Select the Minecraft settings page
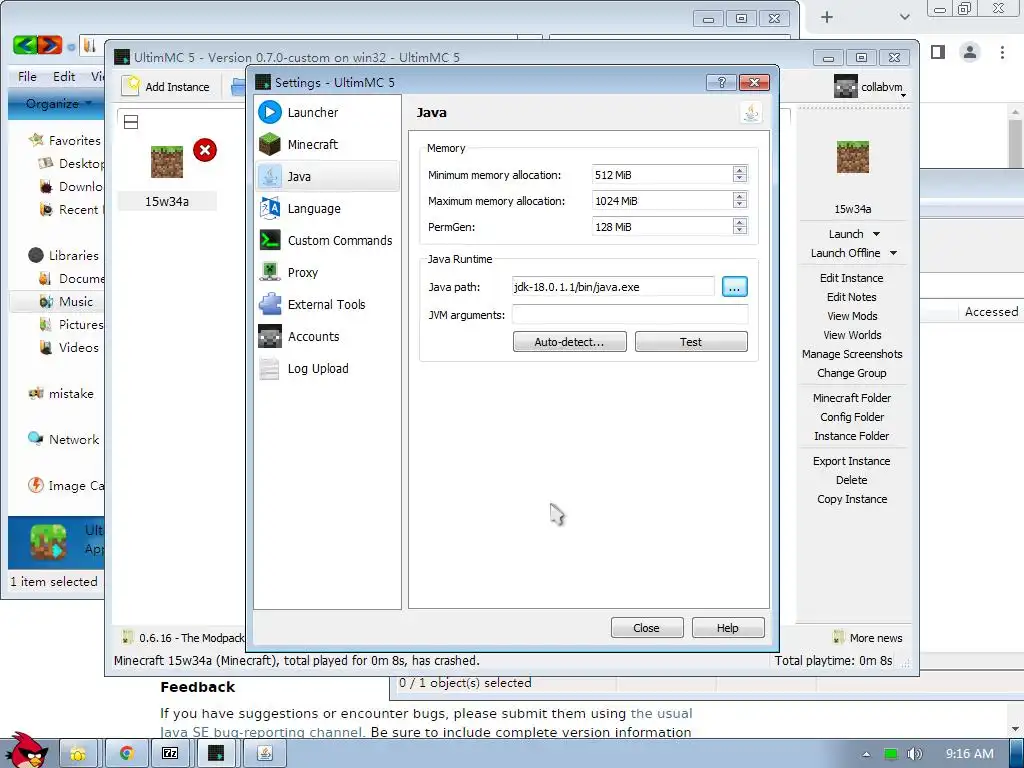The image size is (1024, 768). click(x=327, y=144)
